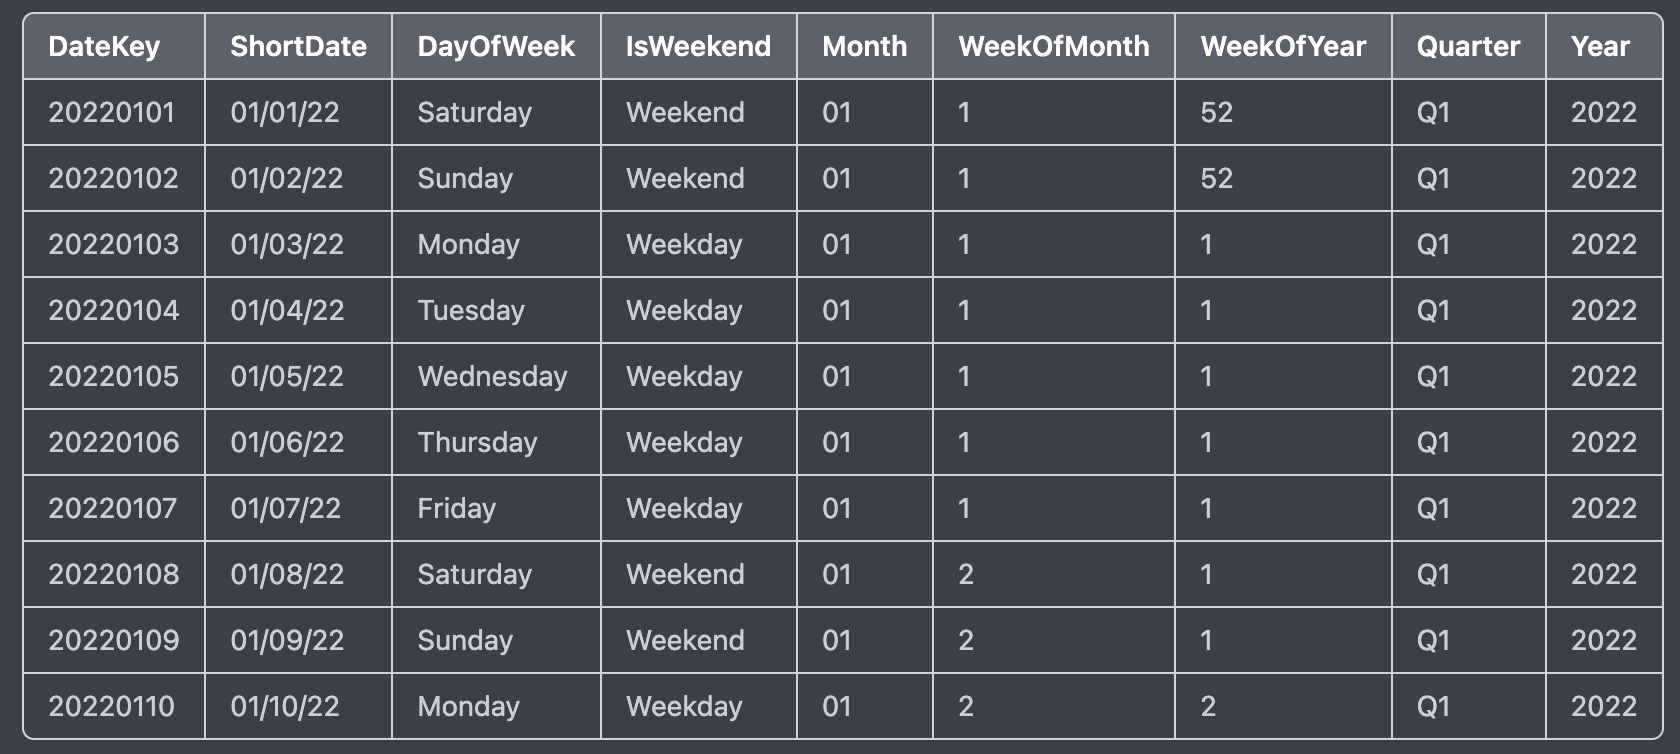Select the 20220101 DateKey cell
Viewport: 1680px width, 754px height.
(x=111, y=112)
